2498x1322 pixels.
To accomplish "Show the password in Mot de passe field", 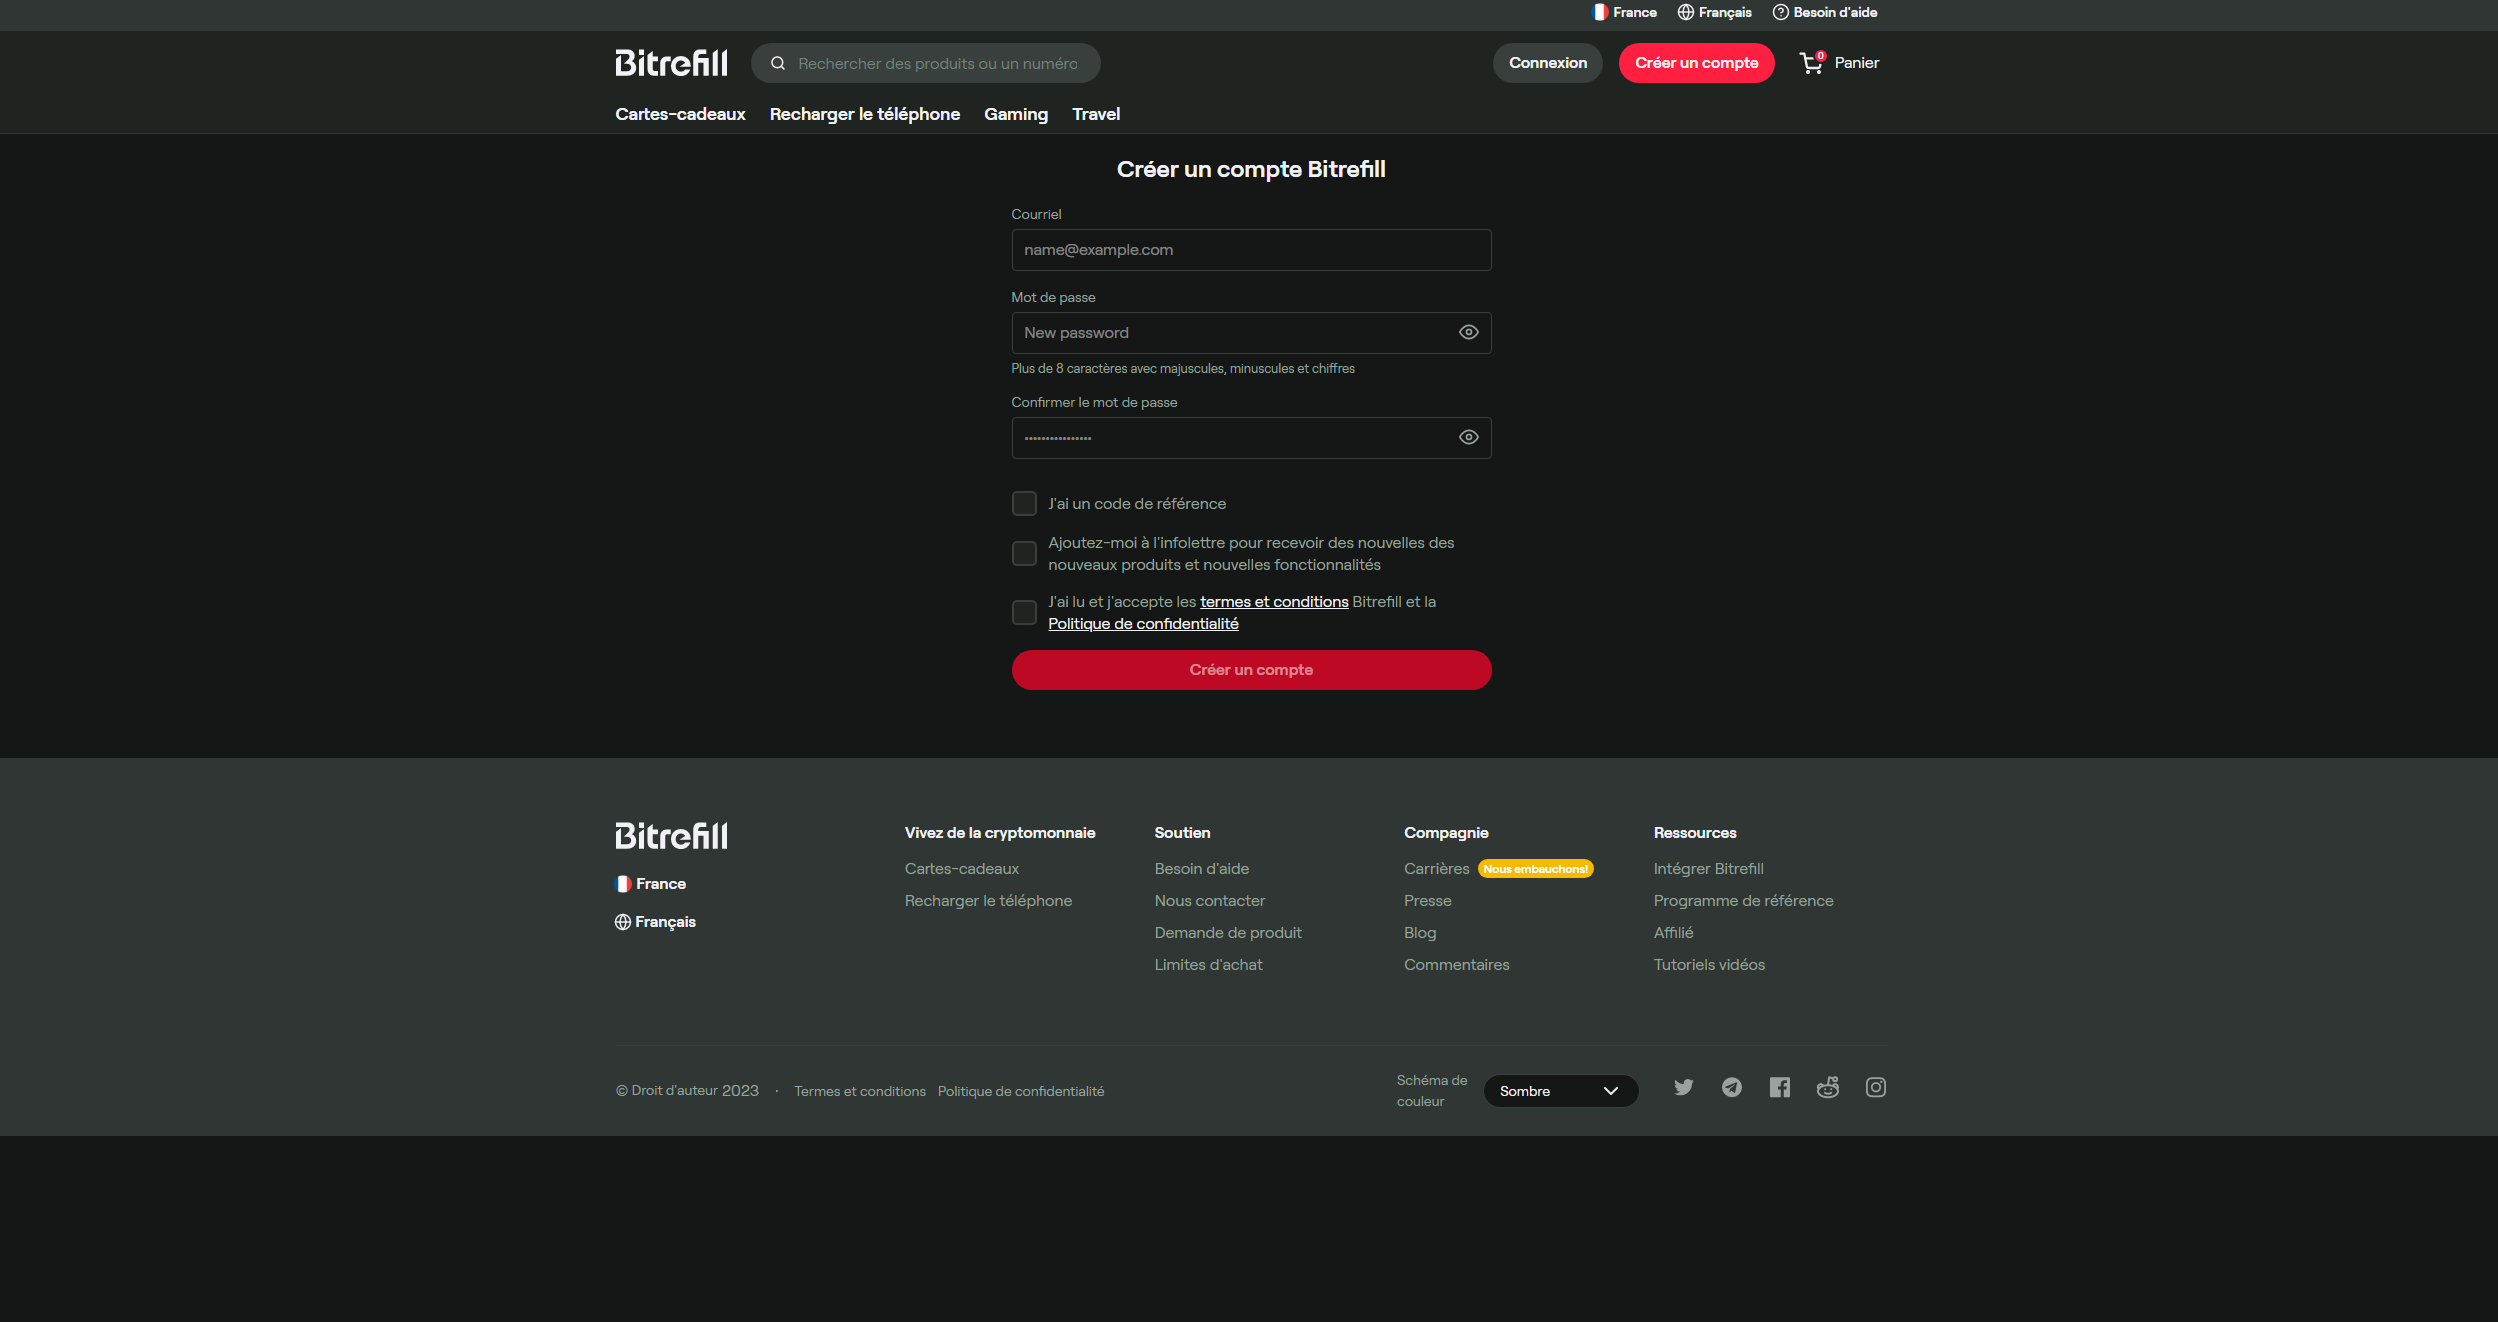I will [x=1469, y=332].
